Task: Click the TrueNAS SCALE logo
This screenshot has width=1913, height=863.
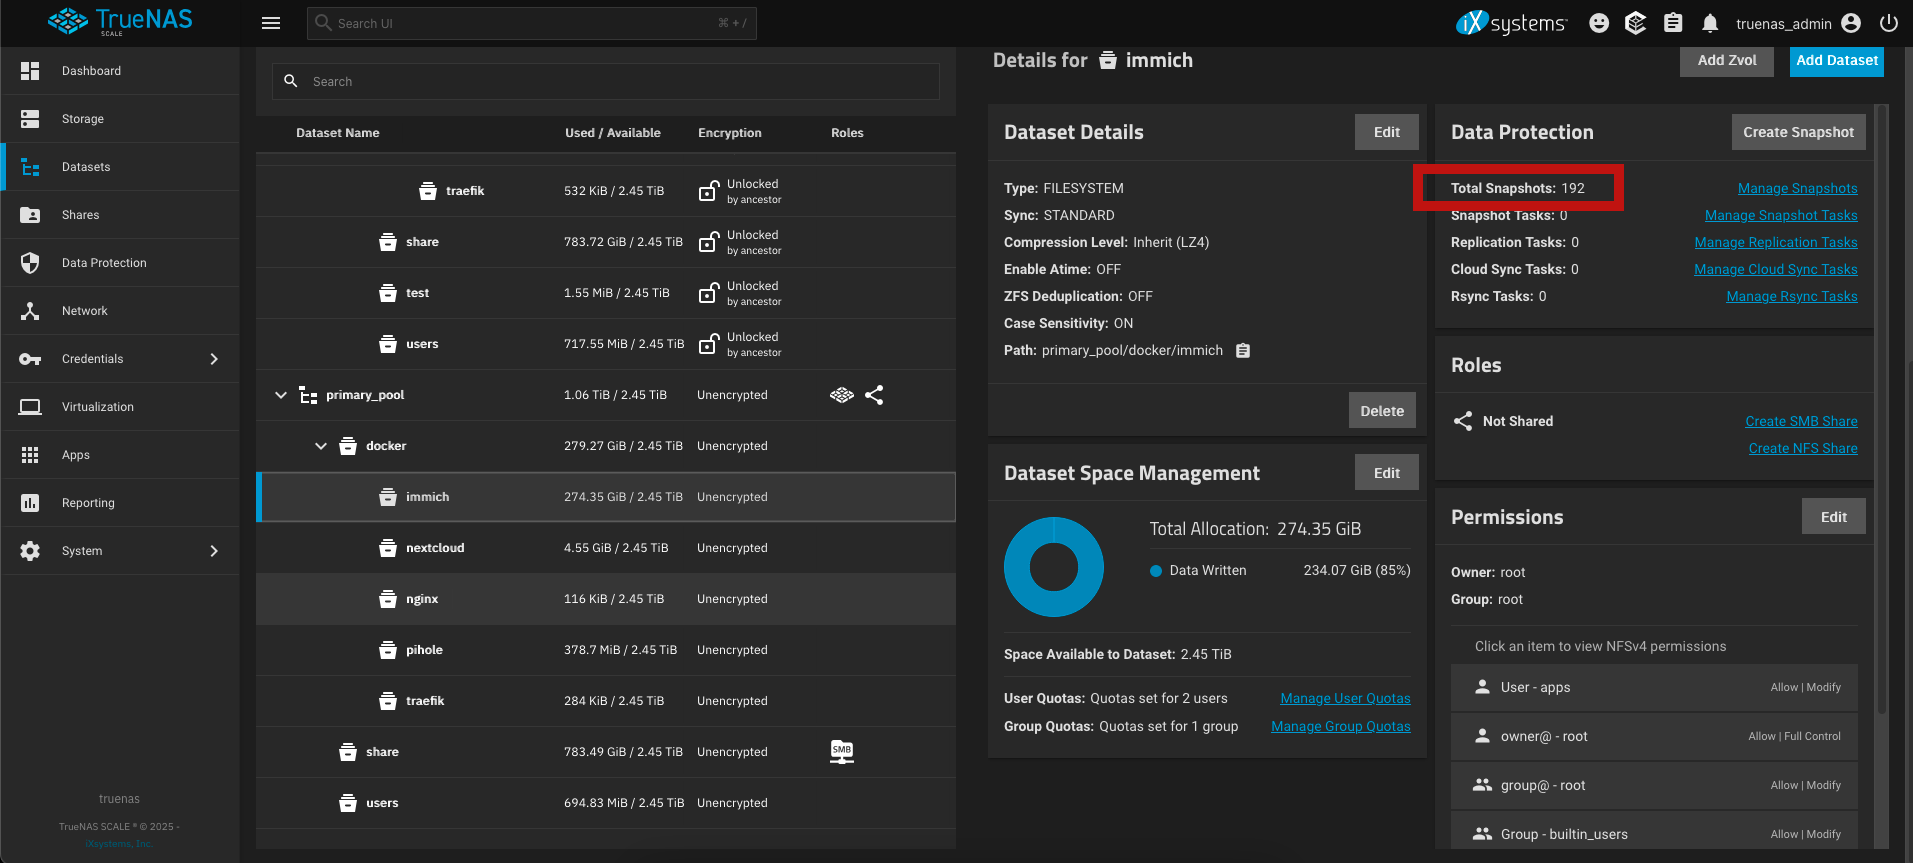Action: click(x=120, y=22)
